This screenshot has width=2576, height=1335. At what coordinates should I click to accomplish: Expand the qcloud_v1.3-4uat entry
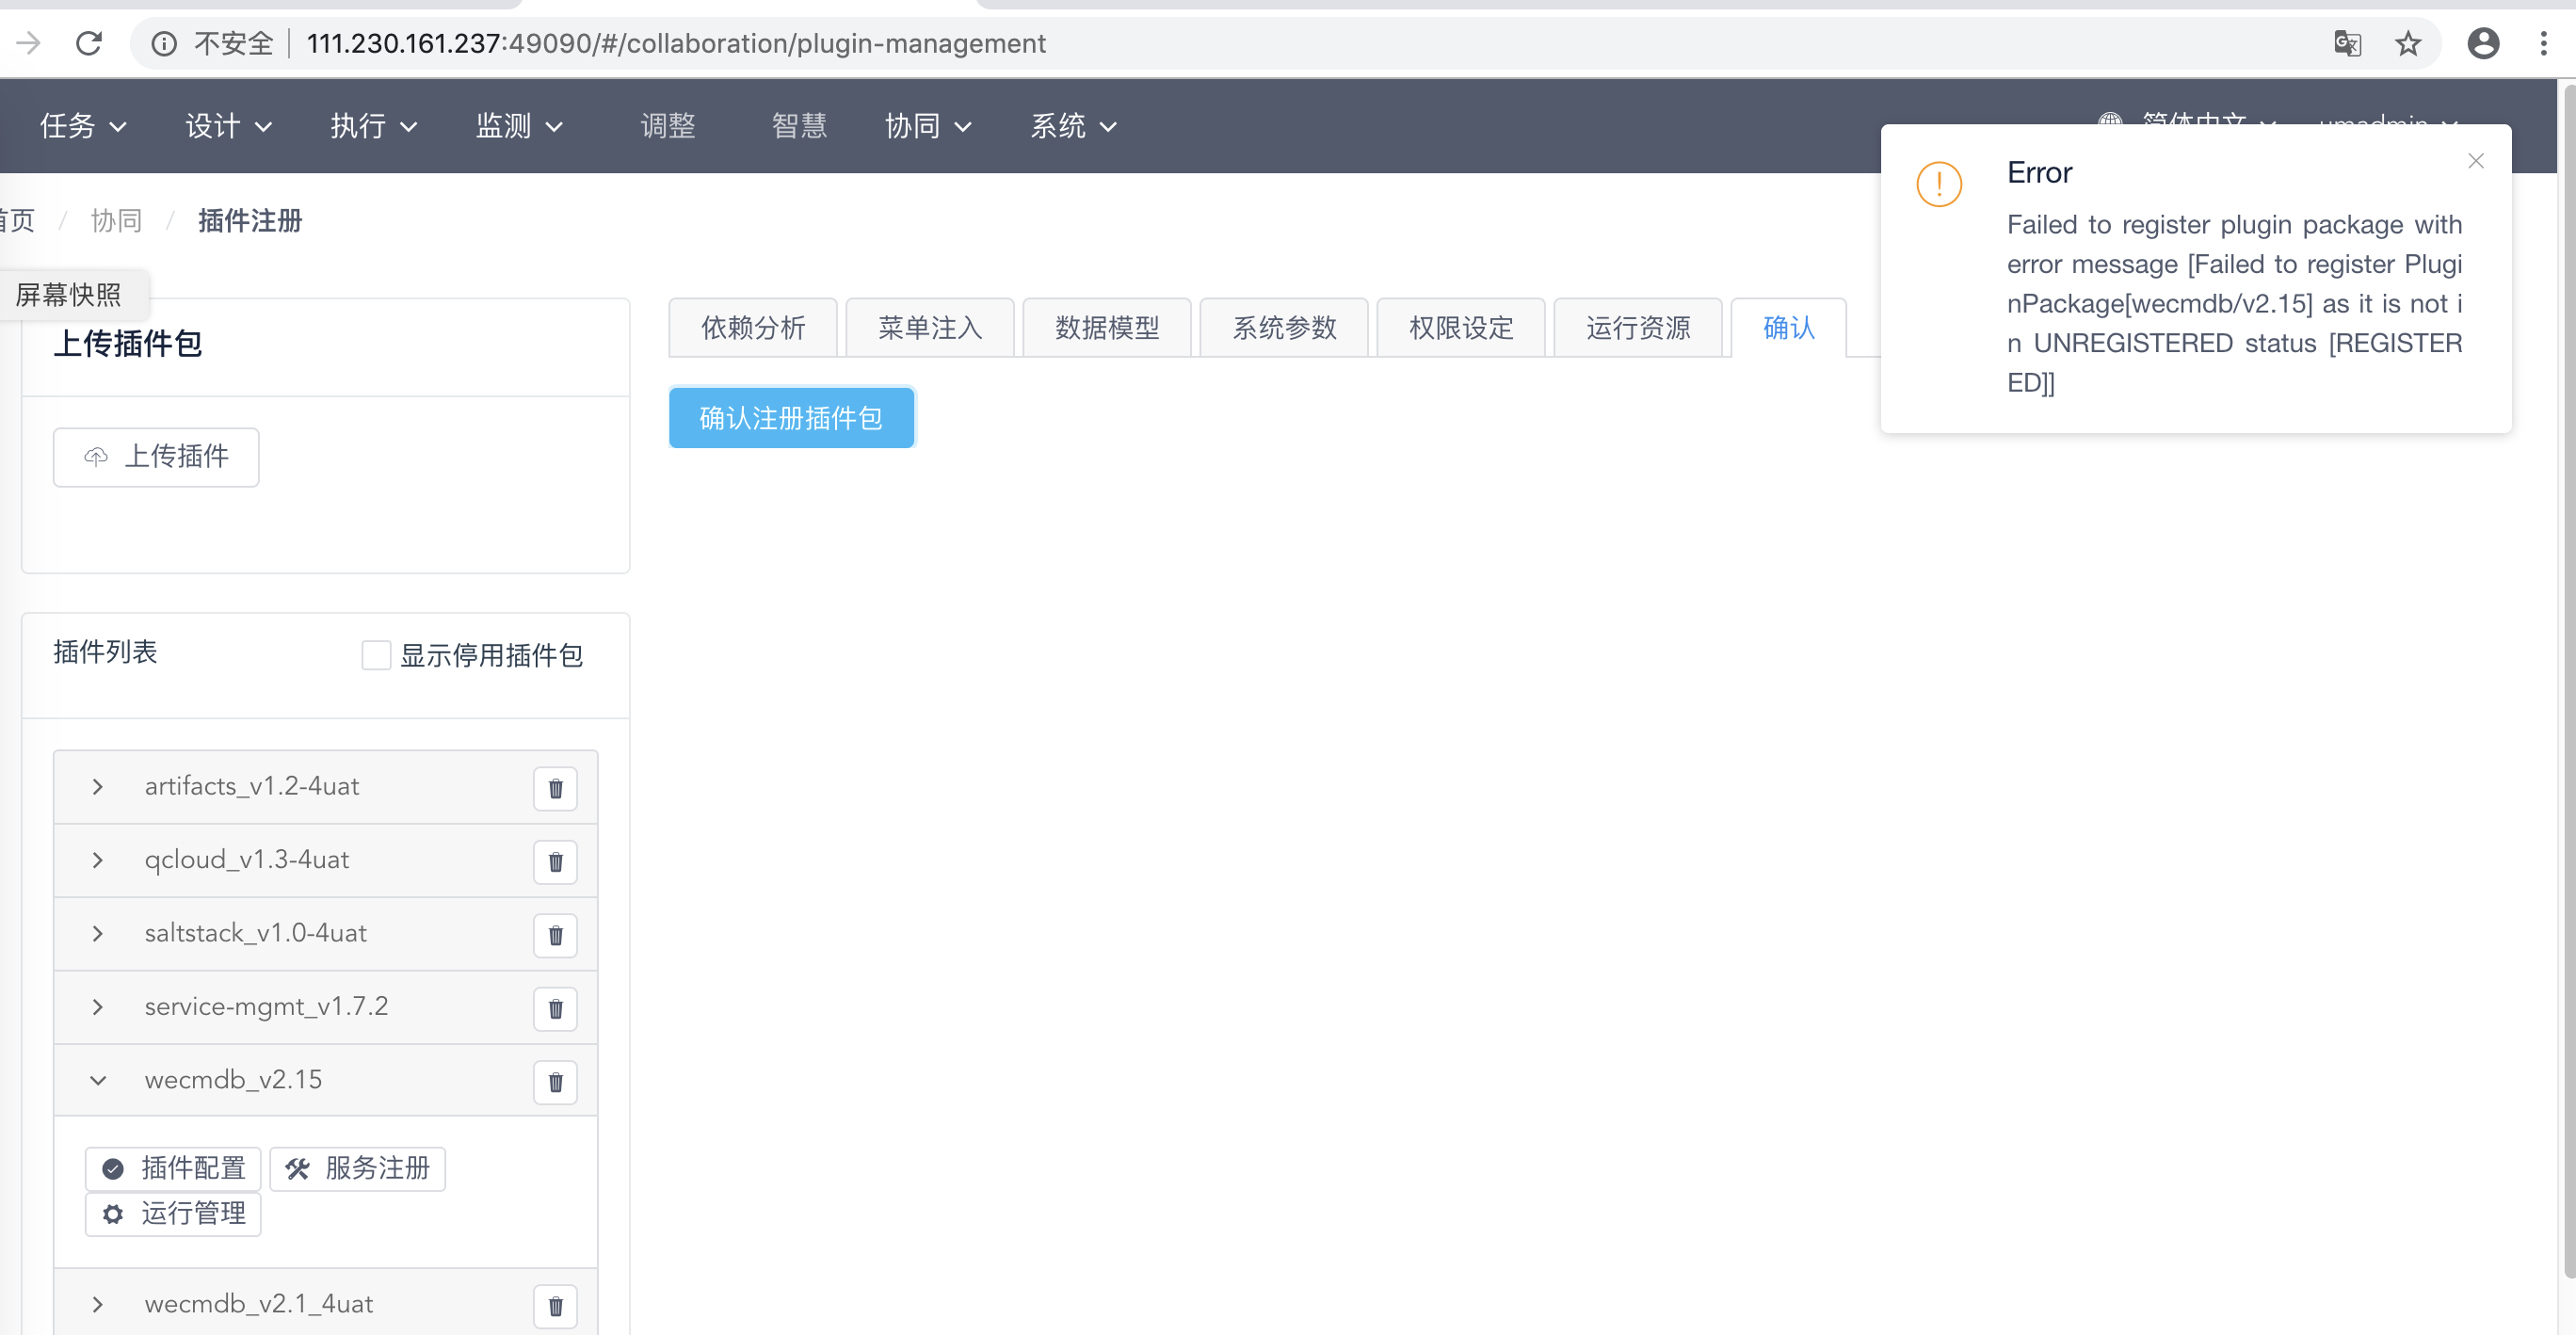click(x=97, y=860)
